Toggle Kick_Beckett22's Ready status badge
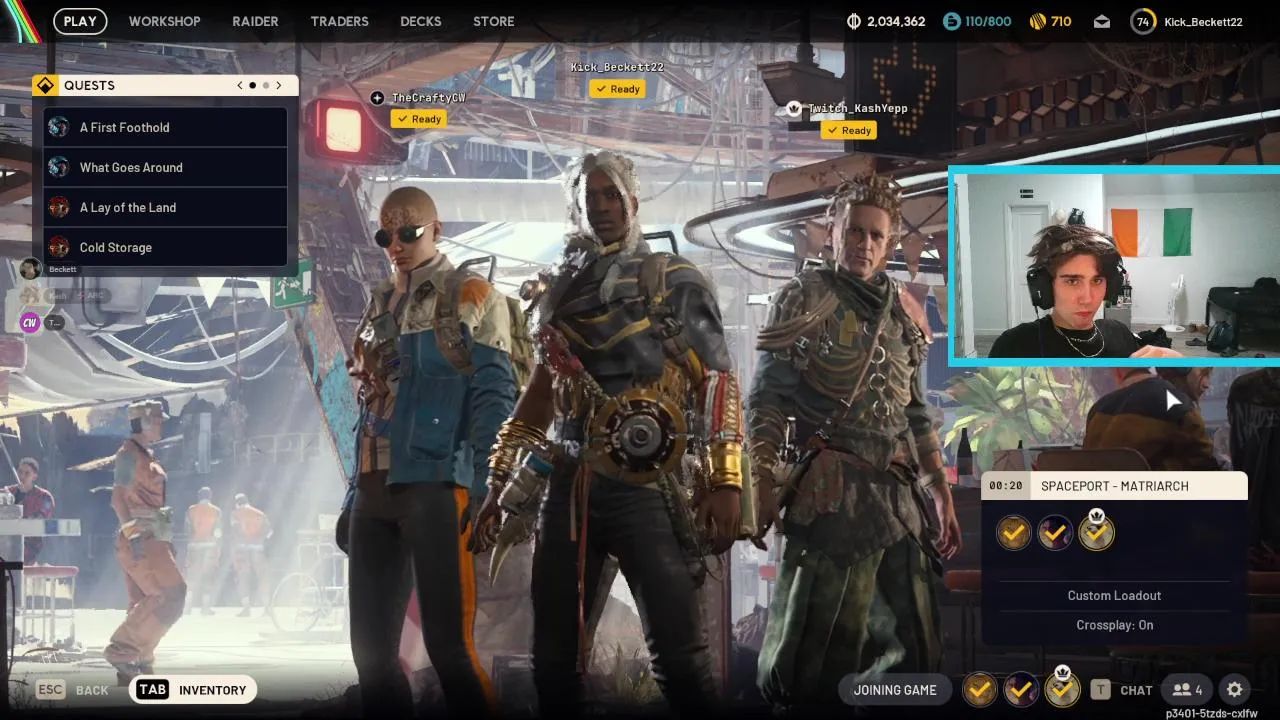The image size is (1280, 720). [617, 89]
